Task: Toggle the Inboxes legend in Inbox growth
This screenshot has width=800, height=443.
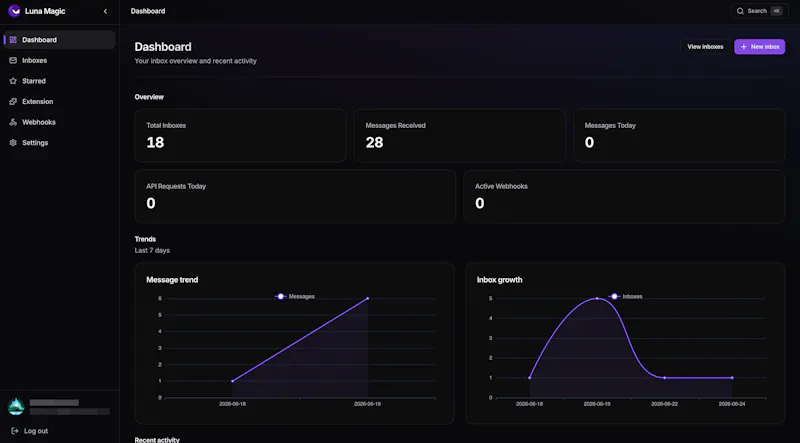Action: pyautogui.click(x=626, y=297)
